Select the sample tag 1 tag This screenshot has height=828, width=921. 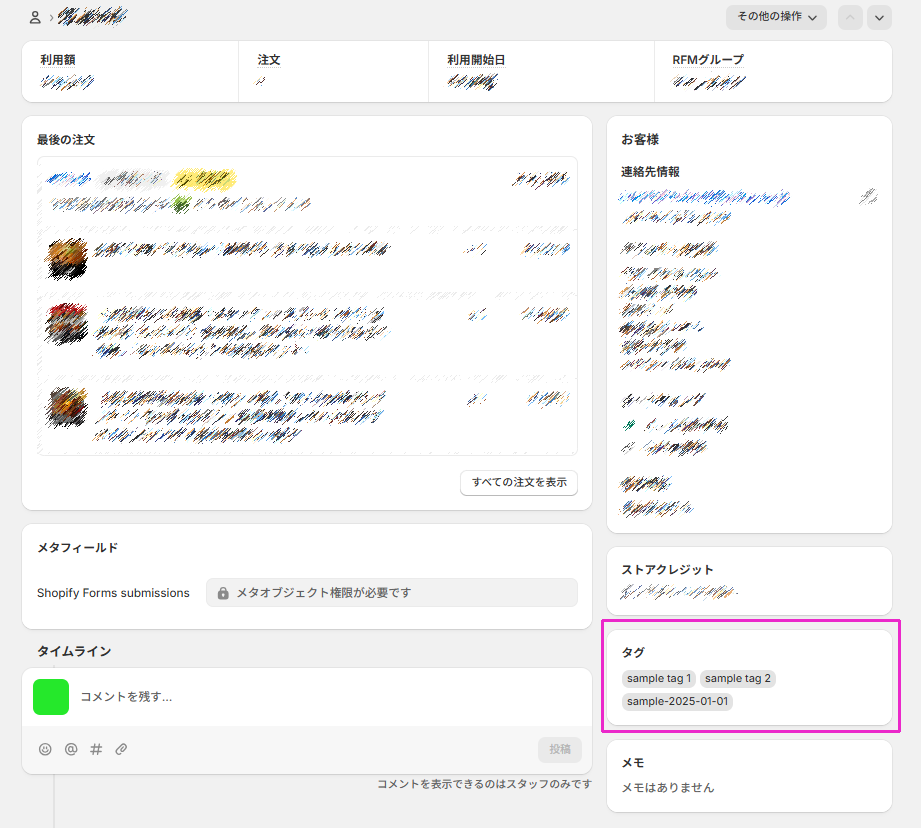point(659,679)
